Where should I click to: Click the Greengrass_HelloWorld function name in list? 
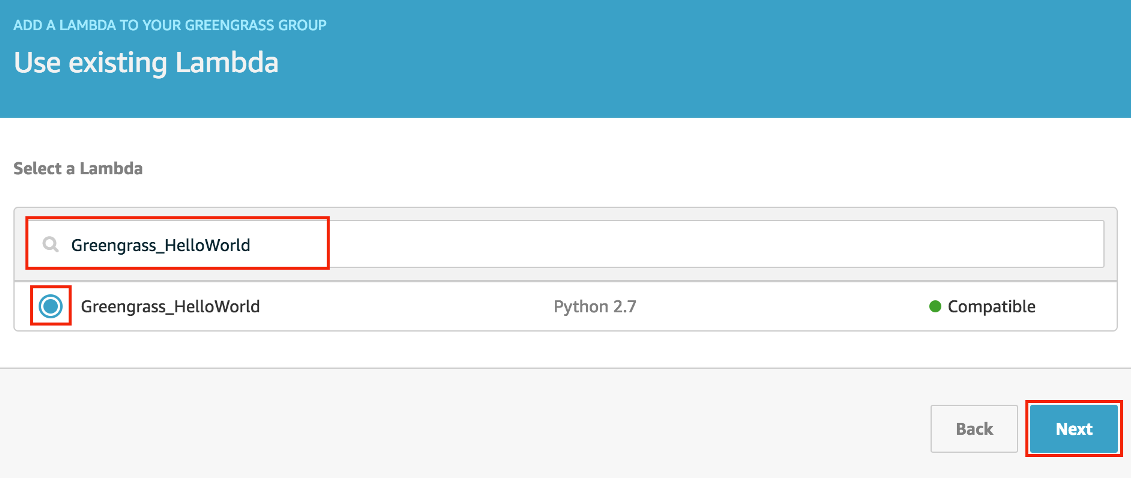coord(170,306)
